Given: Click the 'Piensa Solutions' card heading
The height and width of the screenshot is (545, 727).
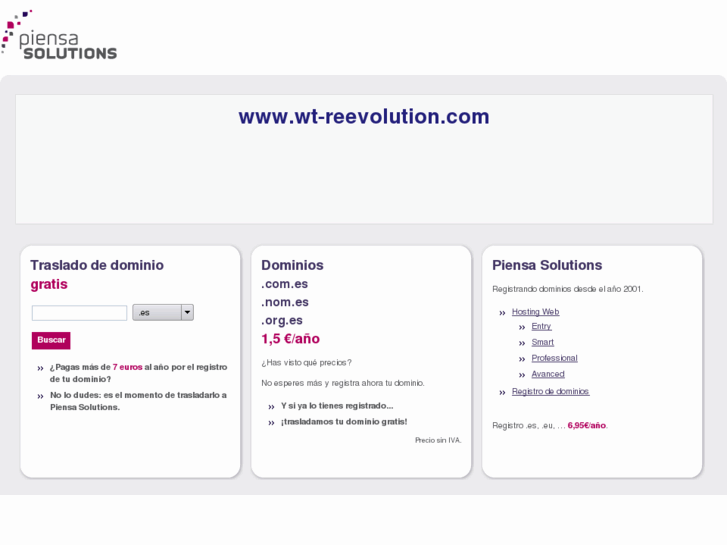Looking at the screenshot, I should click(547, 265).
